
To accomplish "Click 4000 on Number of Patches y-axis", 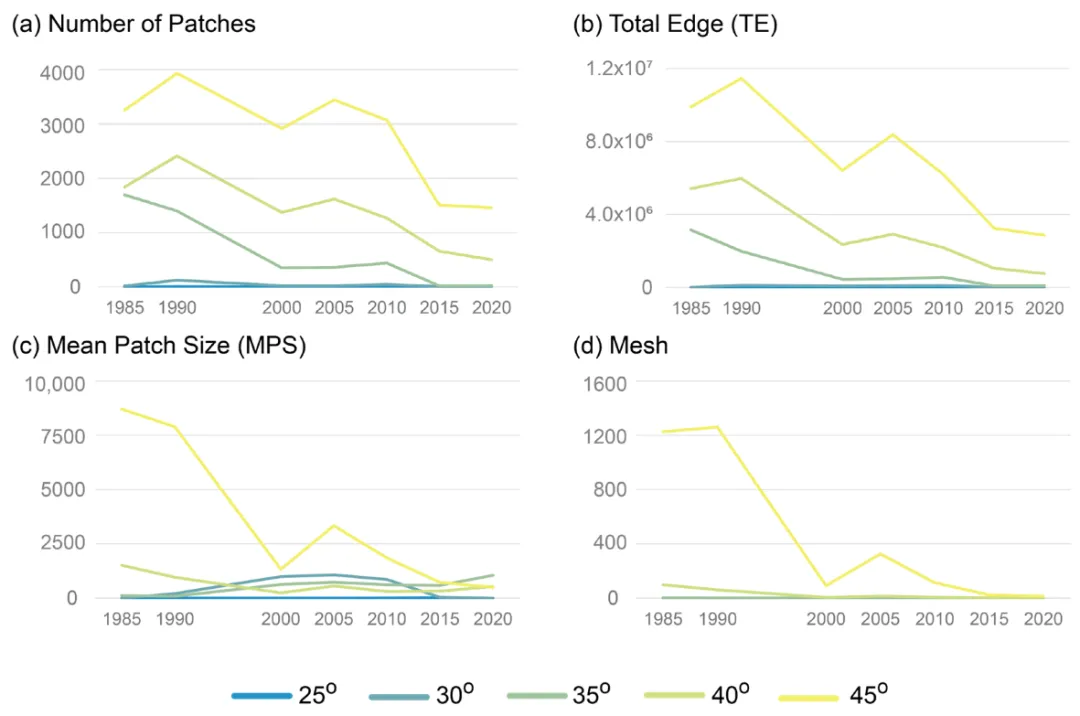I will pyautogui.click(x=62, y=72).
